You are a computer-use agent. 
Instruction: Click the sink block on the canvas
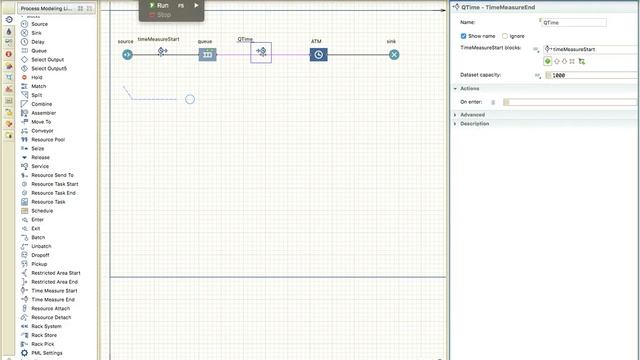point(394,54)
